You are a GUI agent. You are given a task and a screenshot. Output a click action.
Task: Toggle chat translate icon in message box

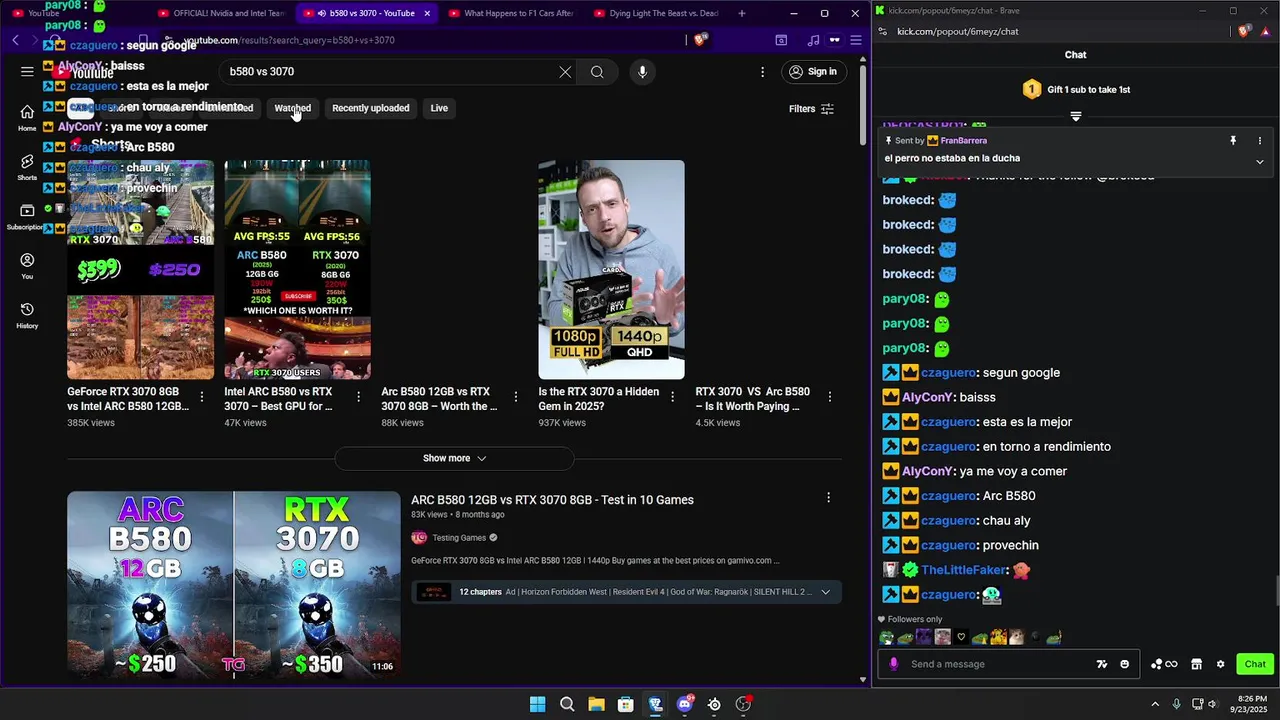point(1102,664)
